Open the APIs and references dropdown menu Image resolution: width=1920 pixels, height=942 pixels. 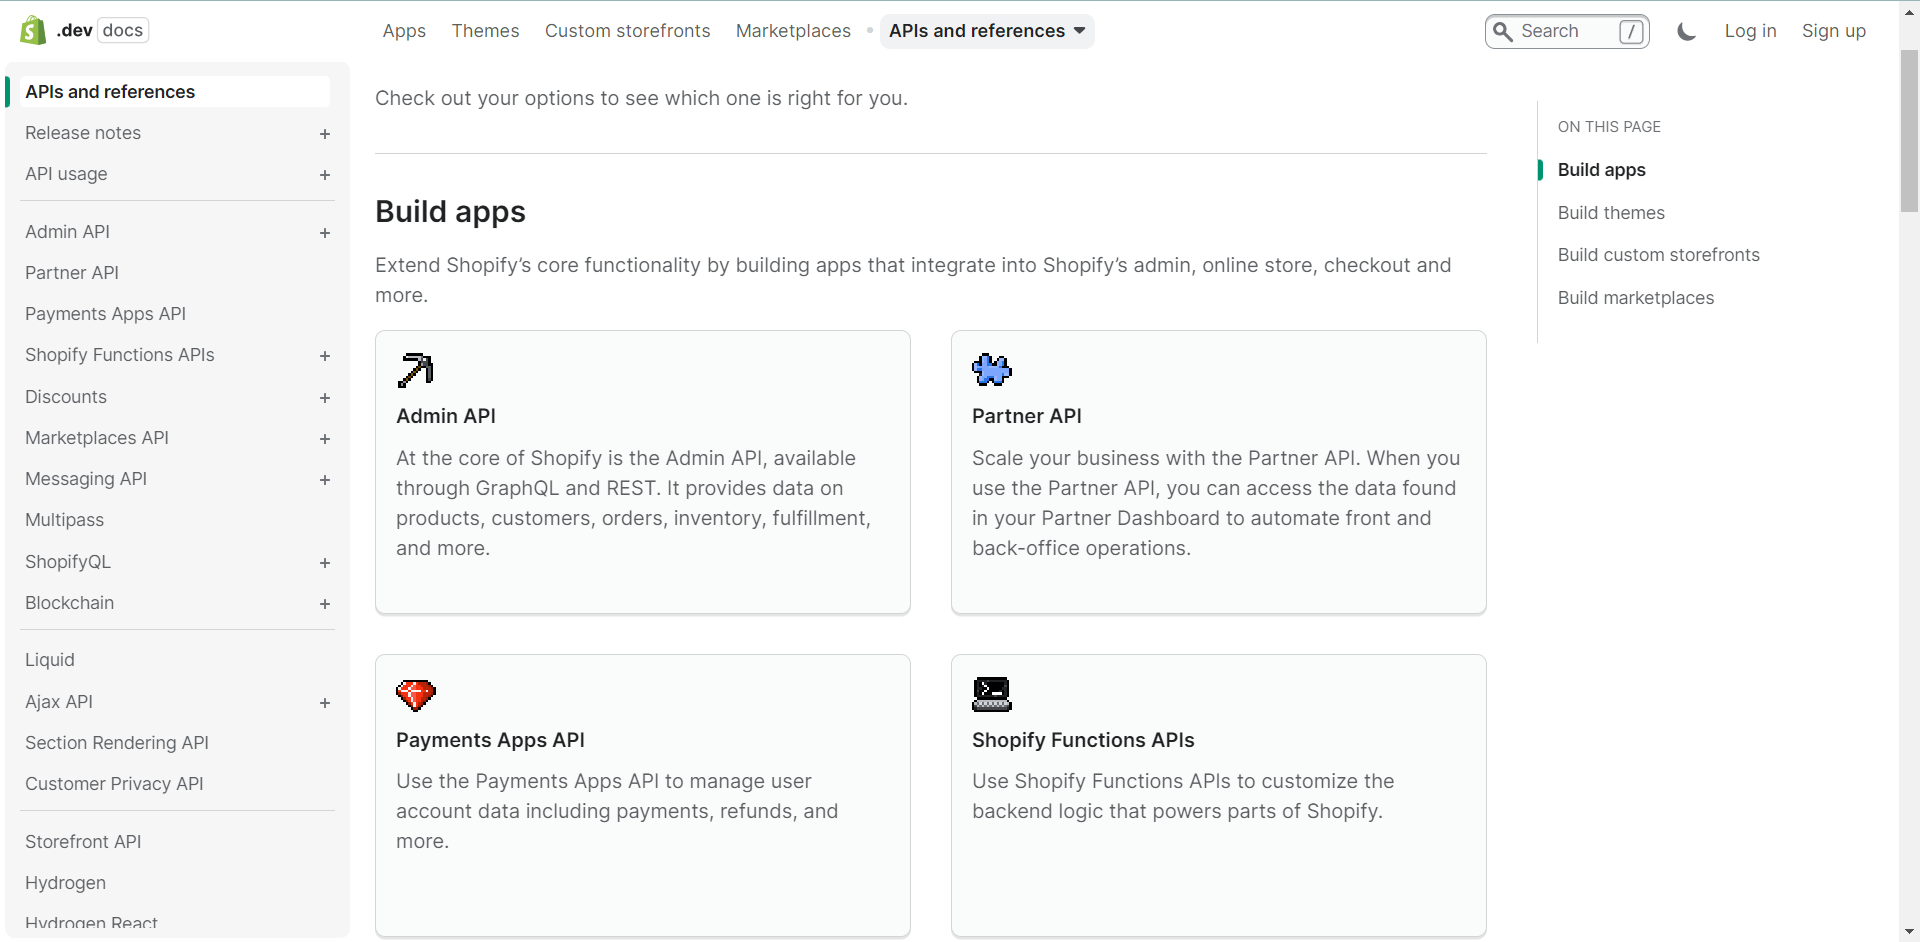tap(986, 31)
